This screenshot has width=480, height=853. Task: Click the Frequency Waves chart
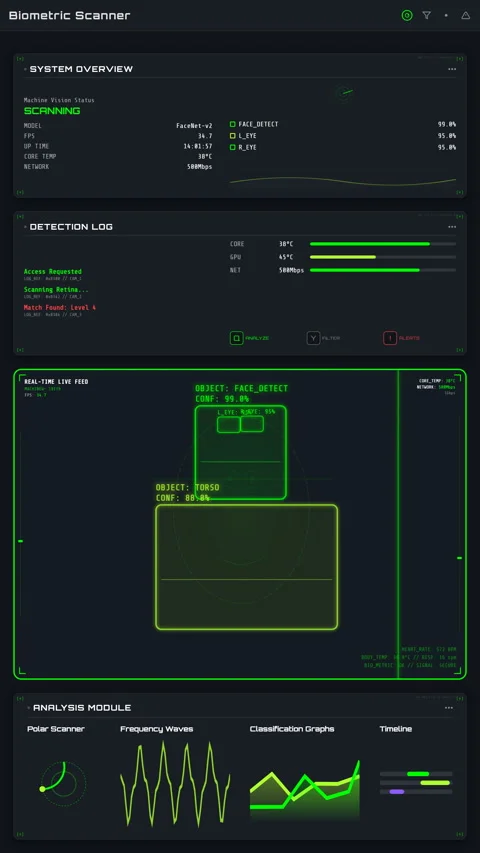[175, 783]
